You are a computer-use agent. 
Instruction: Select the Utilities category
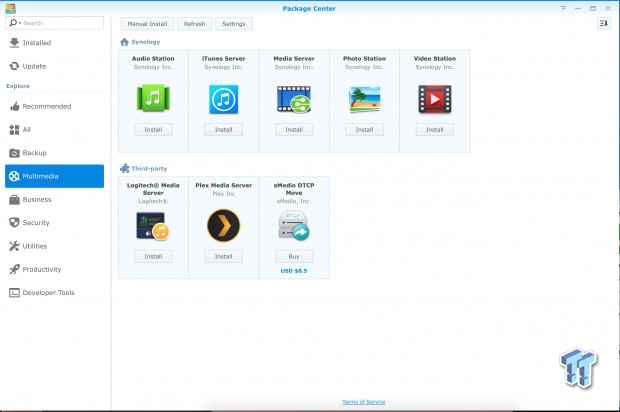pos(55,246)
